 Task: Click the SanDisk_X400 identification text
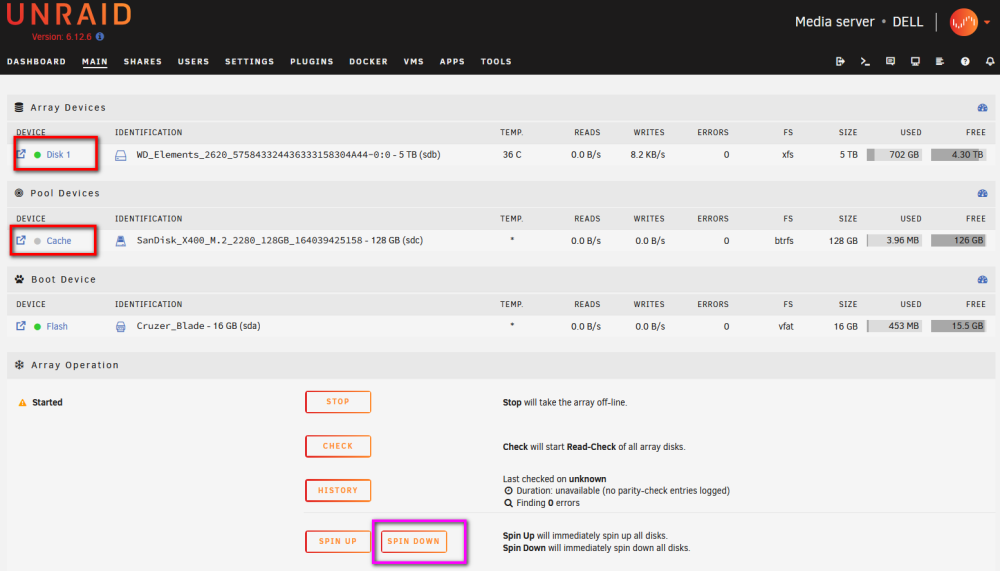pyautogui.click(x=279, y=241)
